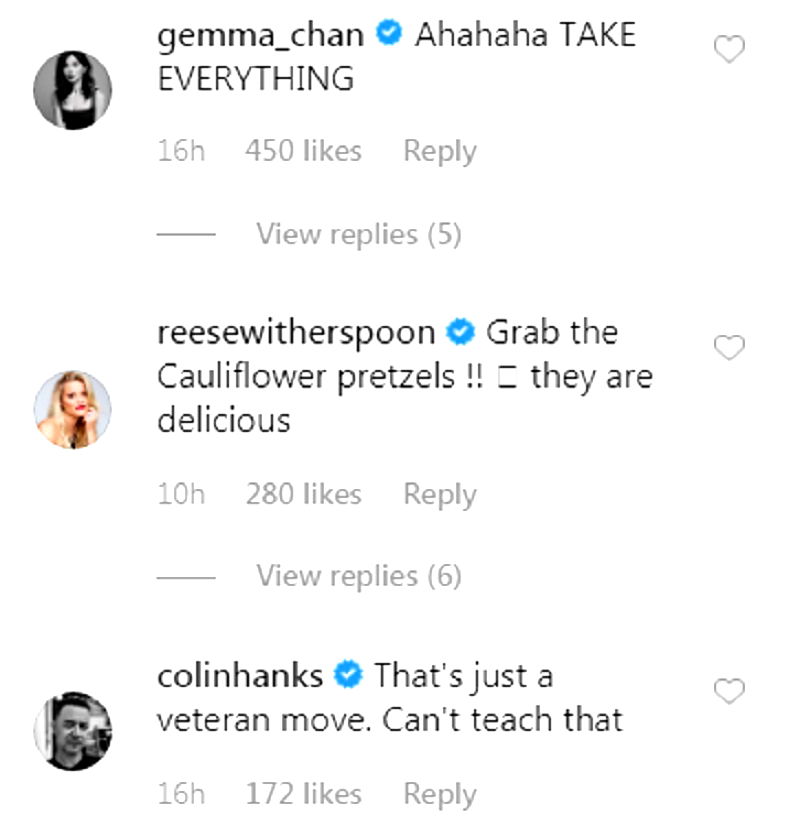Image resolution: width=800 pixels, height=826 pixels.
Task: Heart the colinhanks comment
Action: (729, 691)
